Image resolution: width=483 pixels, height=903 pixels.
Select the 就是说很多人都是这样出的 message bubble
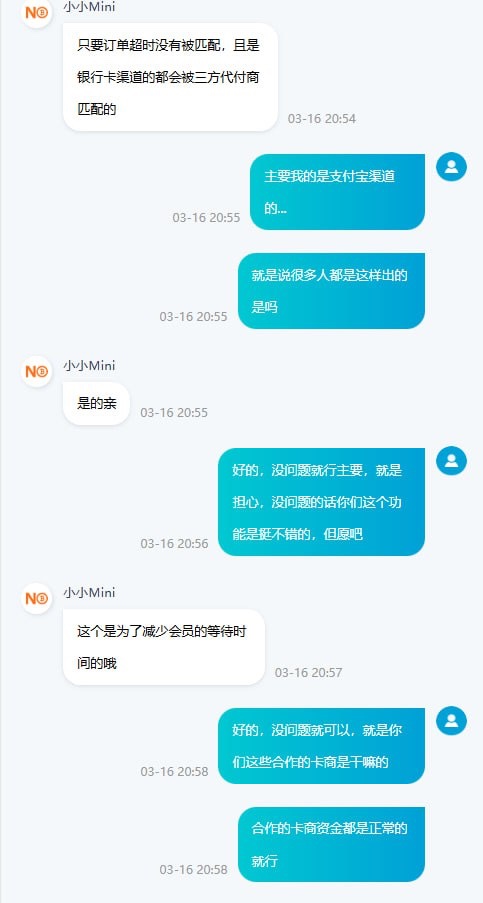(331, 291)
